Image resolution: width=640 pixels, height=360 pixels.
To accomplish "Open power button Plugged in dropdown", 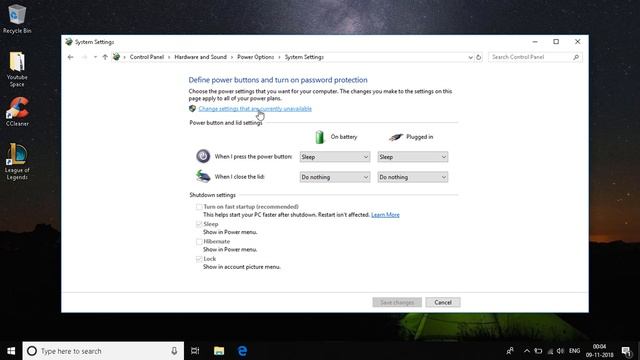I will coord(413,157).
